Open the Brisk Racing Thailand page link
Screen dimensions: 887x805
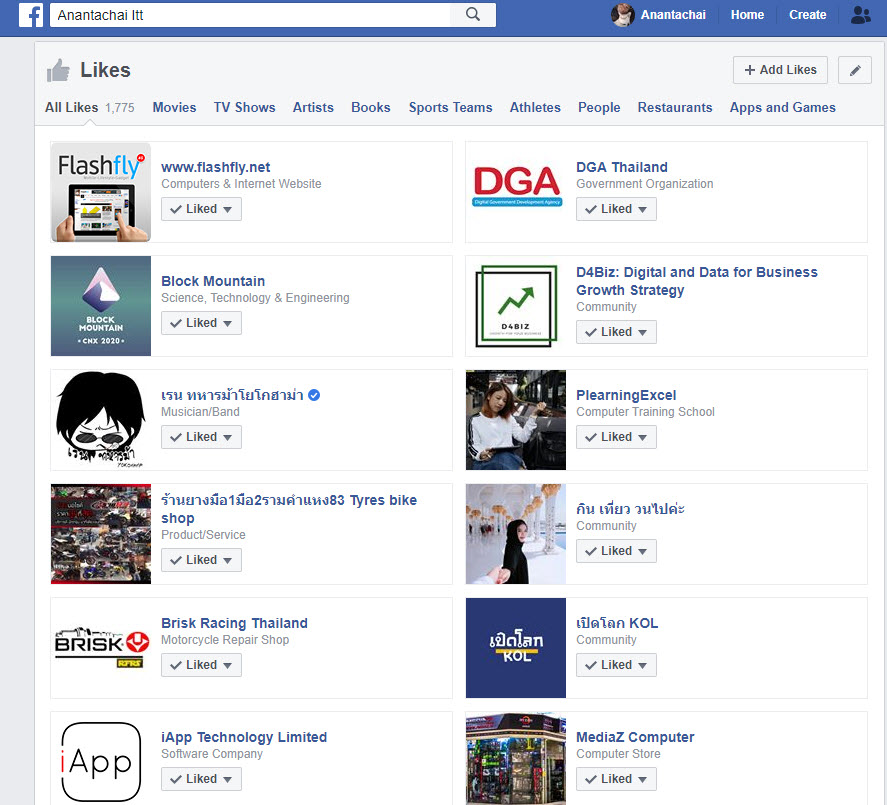coord(234,623)
